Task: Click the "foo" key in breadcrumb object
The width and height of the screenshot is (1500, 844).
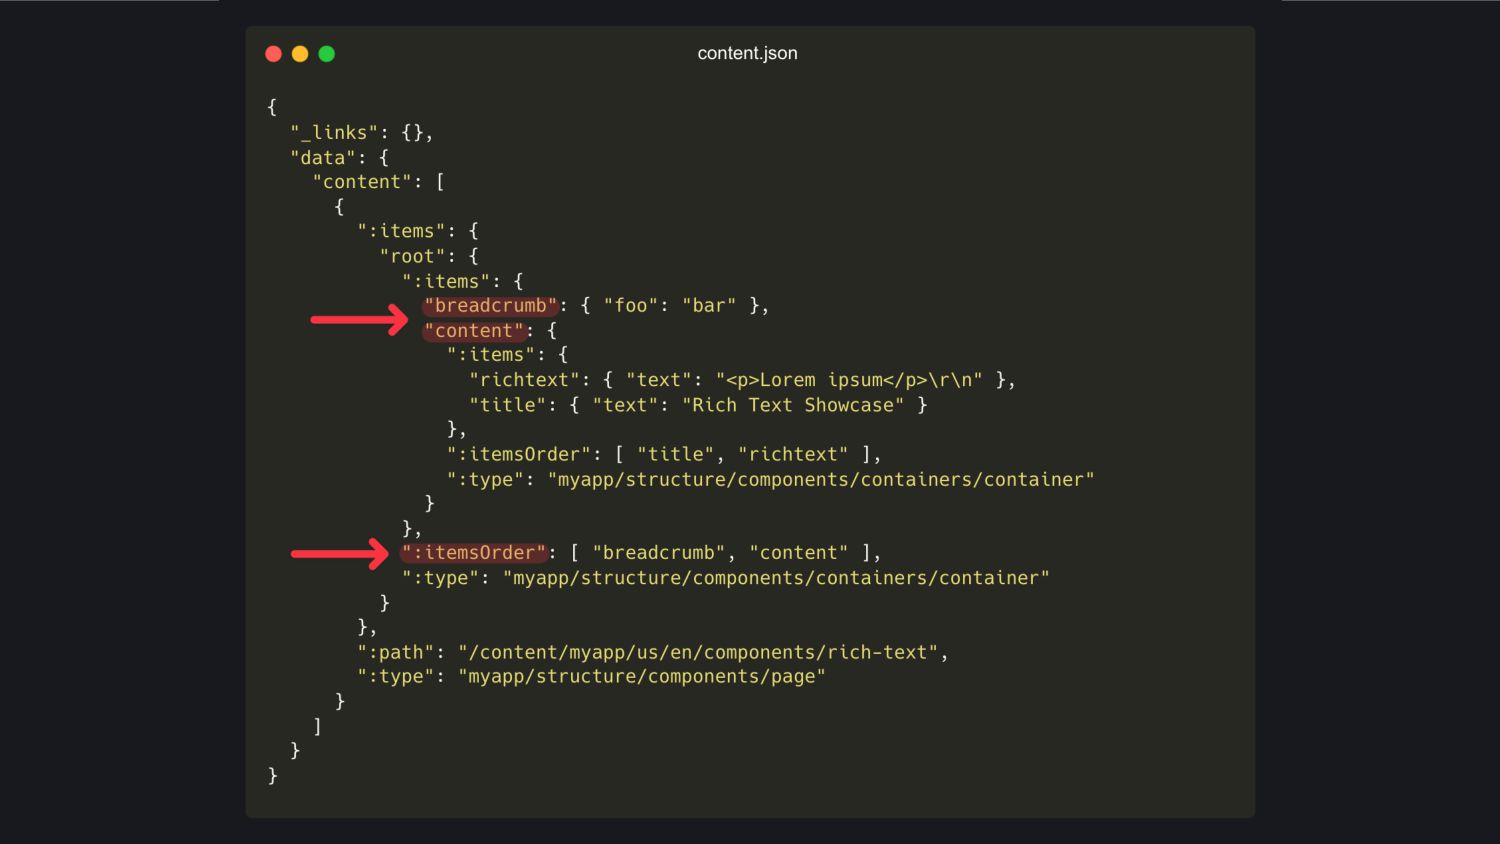Action: (x=630, y=306)
